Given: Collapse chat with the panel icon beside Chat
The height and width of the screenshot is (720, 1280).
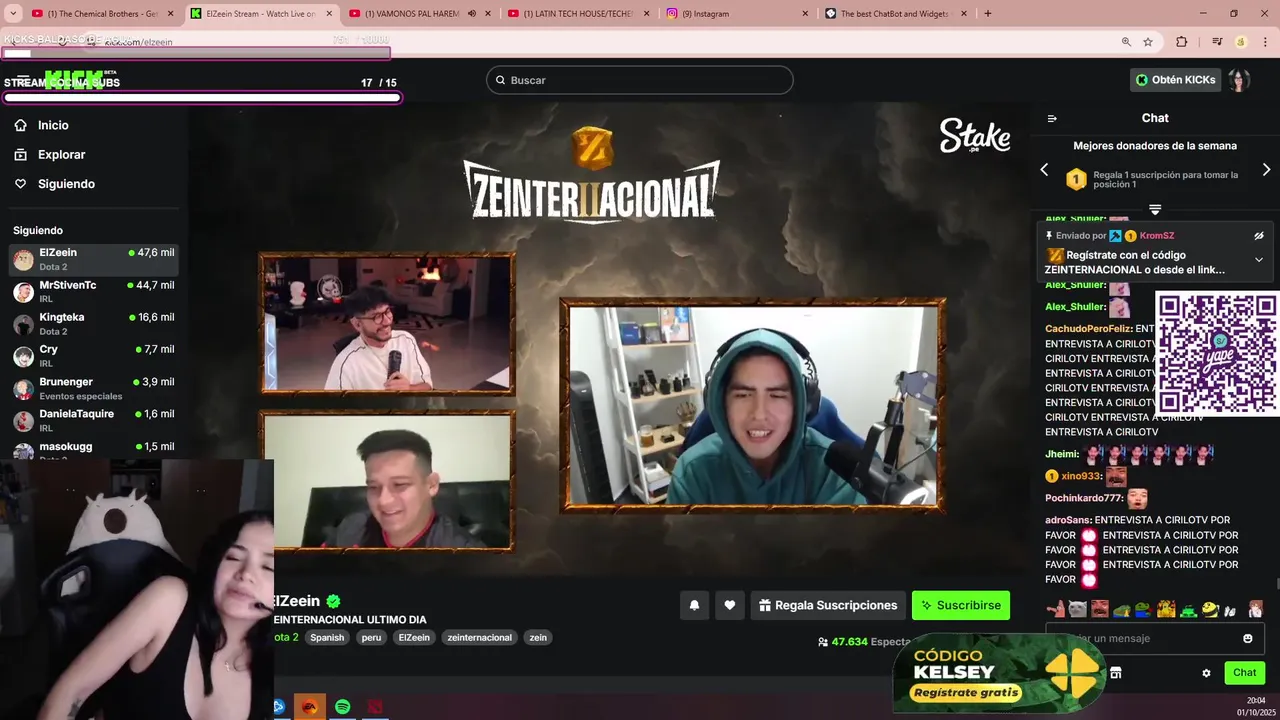Looking at the screenshot, I should pyautogui.click(x=1052, y=118).
